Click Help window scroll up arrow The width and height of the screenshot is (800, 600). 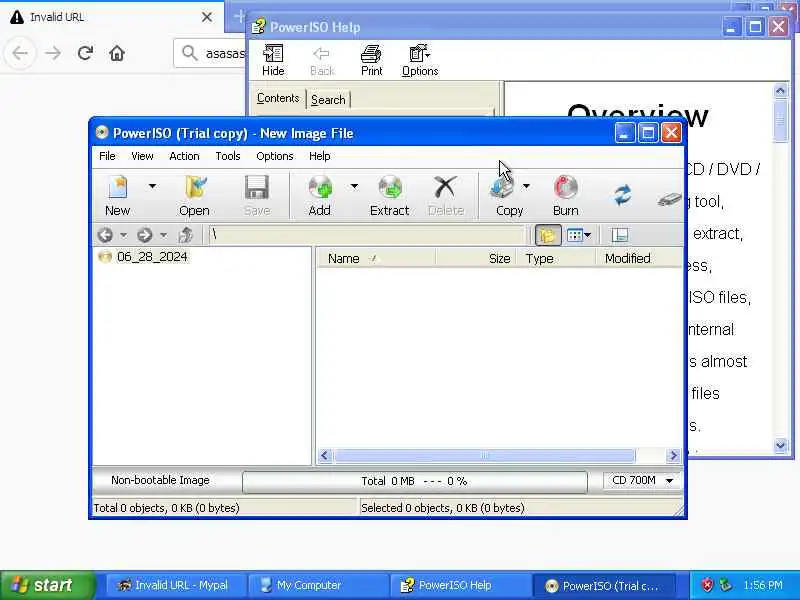coord(781,91)
